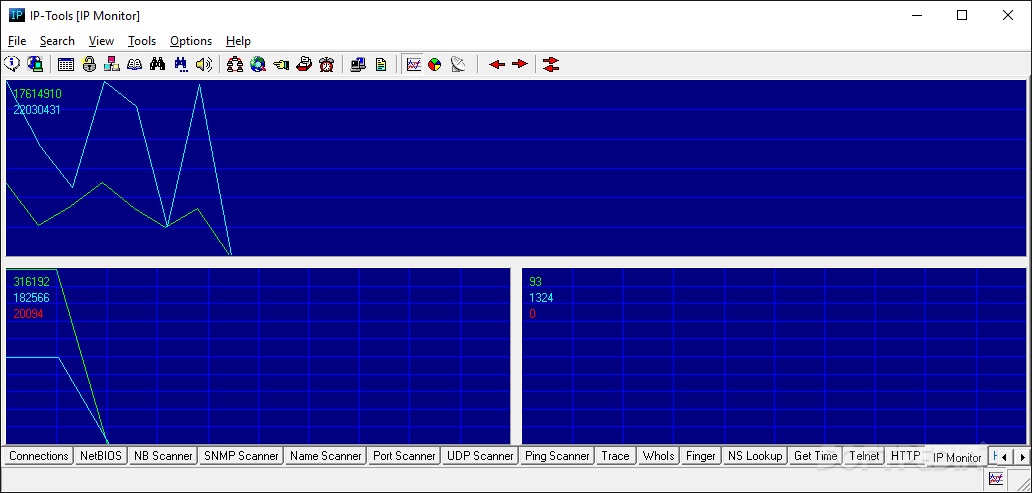Open the Search menu
This screenshot has width=1032, height=493.
[57, 41]
